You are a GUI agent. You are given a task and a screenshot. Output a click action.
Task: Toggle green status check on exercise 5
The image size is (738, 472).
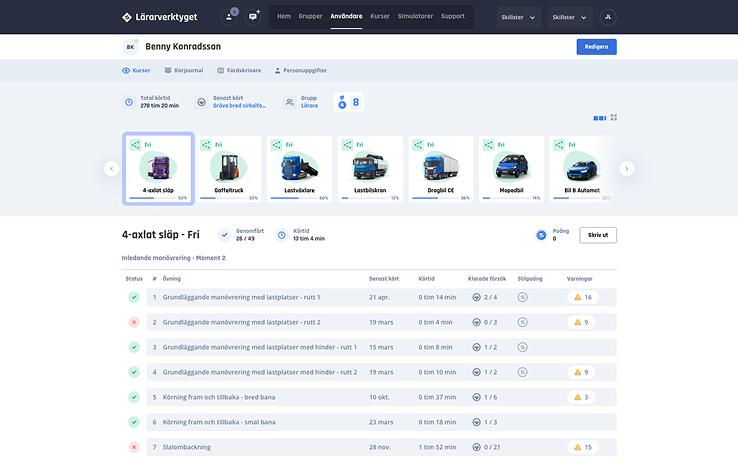click(134, 397)
